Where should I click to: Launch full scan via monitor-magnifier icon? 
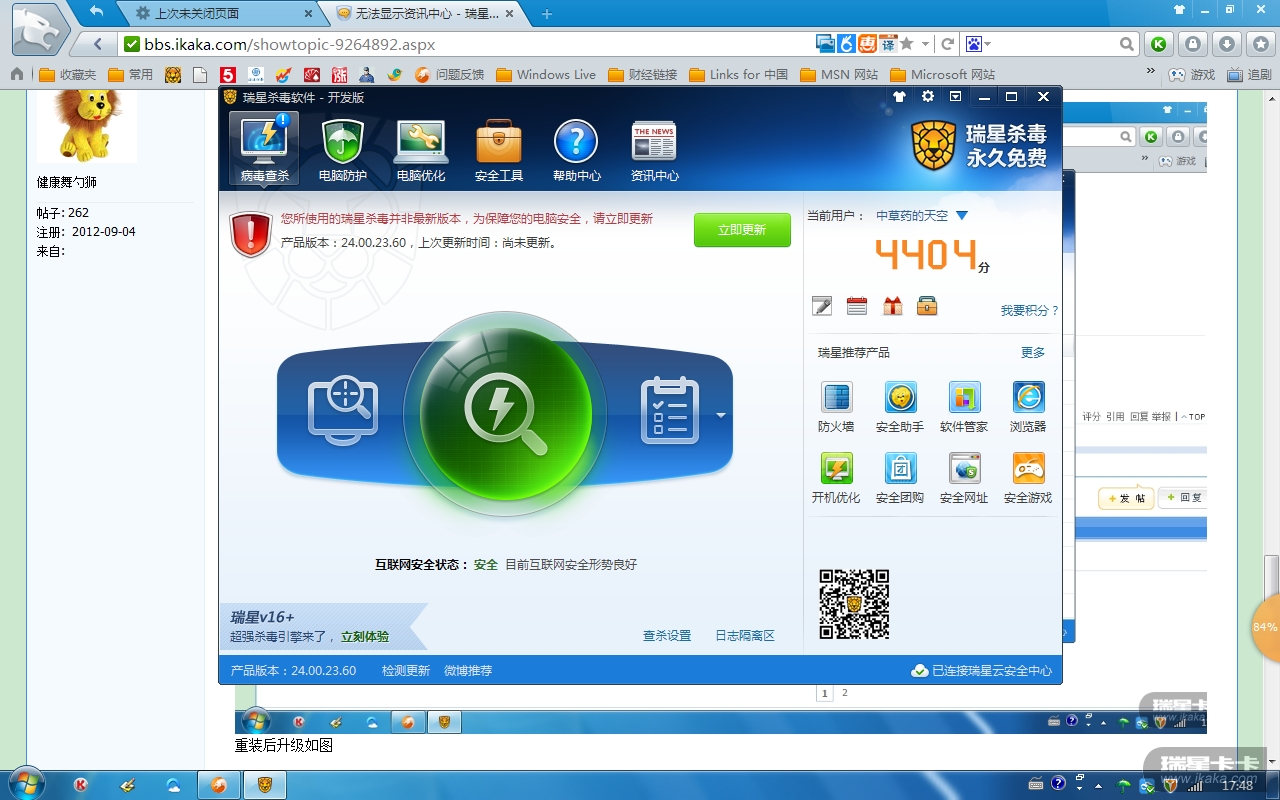point(343,411)
